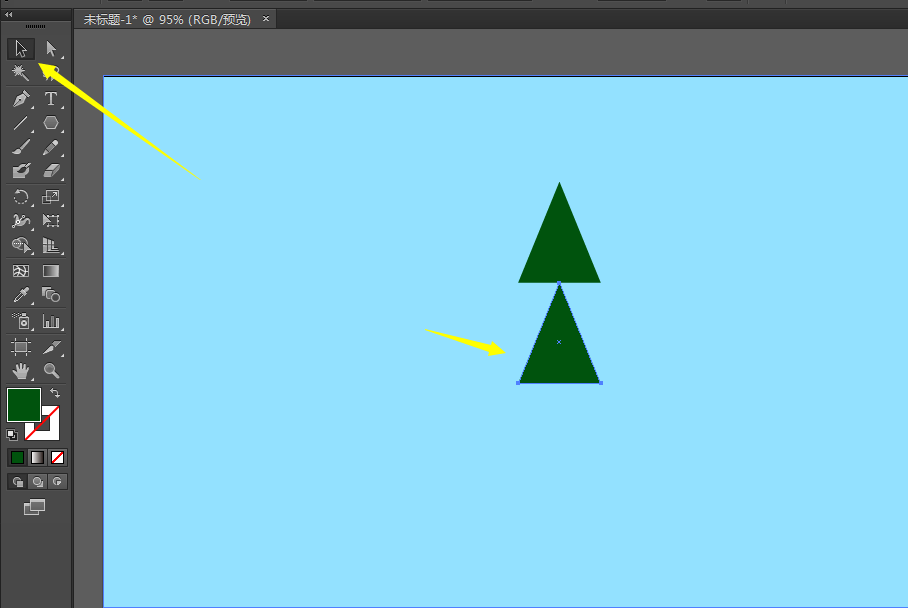
Task: Collapse the tools panel with double arrows
Action: click(x=9, y=14)
